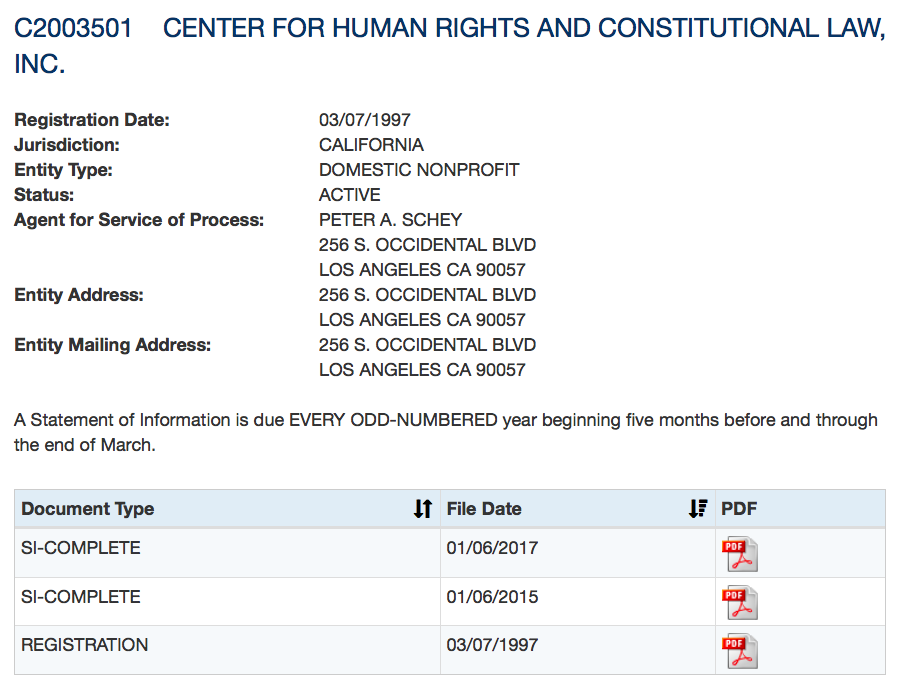This screenshot has height=699, width=913.
Task: Click the Document Type column header
Action: pos(88,509)
